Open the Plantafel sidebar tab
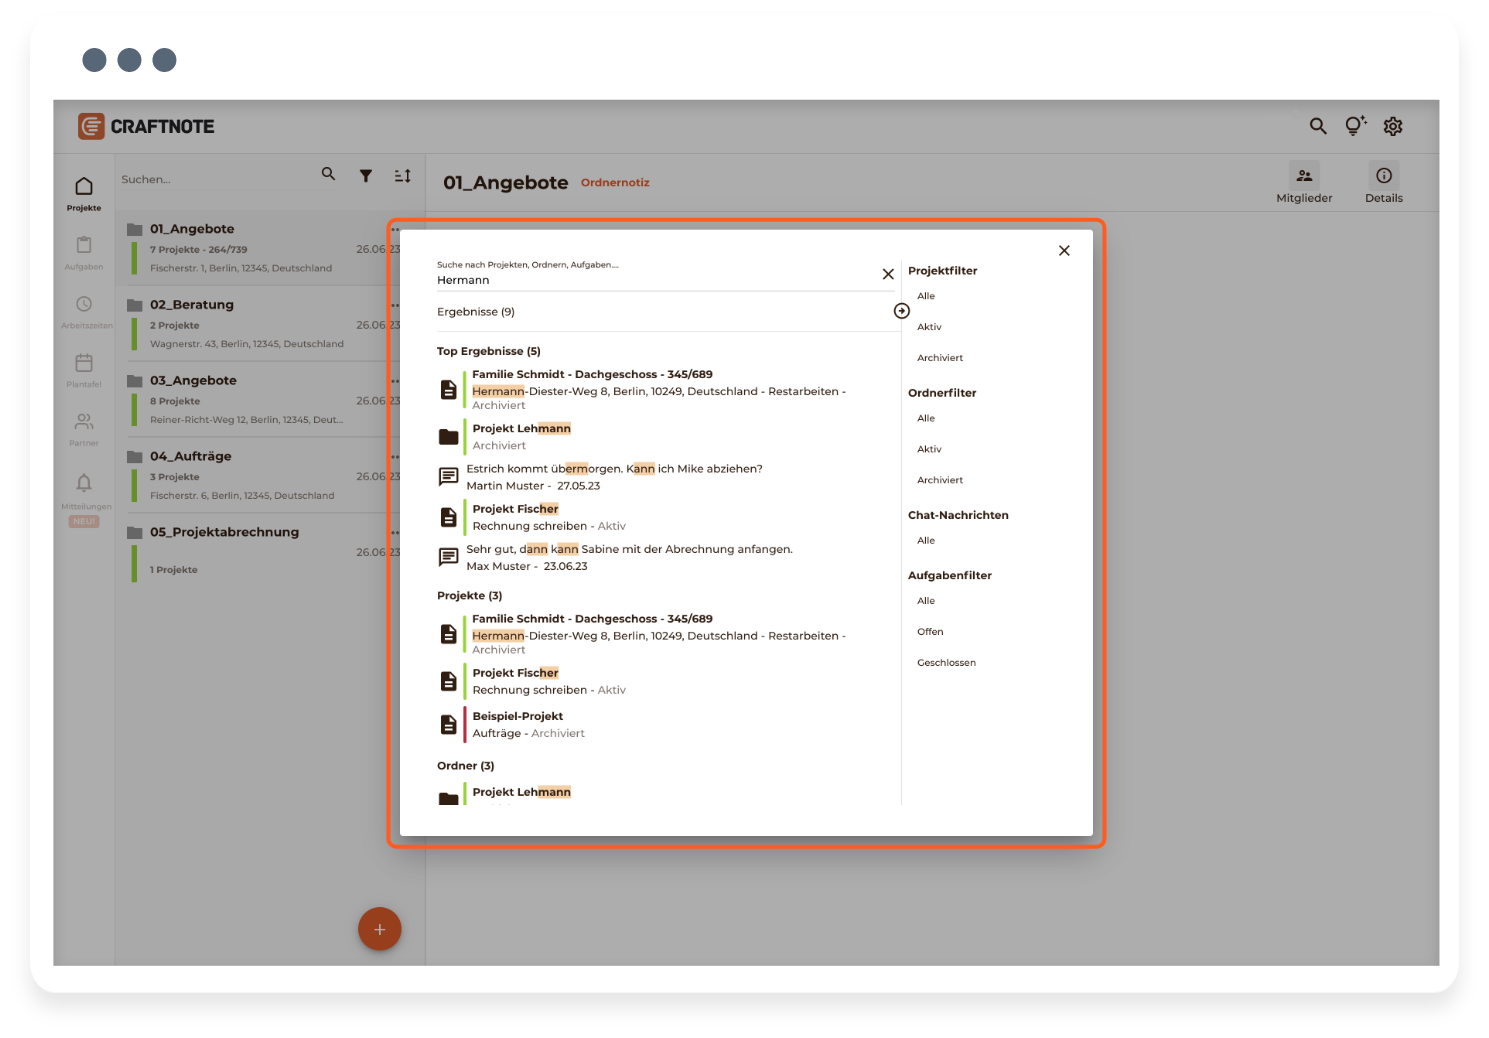The width and height of the screenshot is (1489, 1038). (x=84, y=369)
